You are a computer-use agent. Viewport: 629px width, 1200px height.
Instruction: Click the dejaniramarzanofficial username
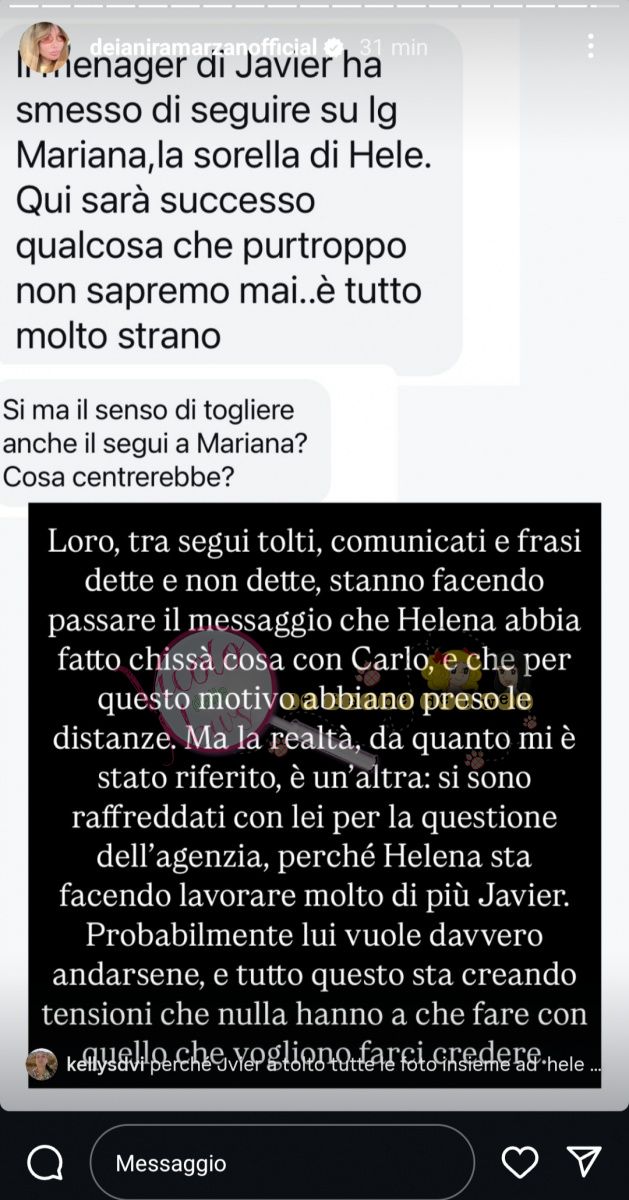coord(204,47)
